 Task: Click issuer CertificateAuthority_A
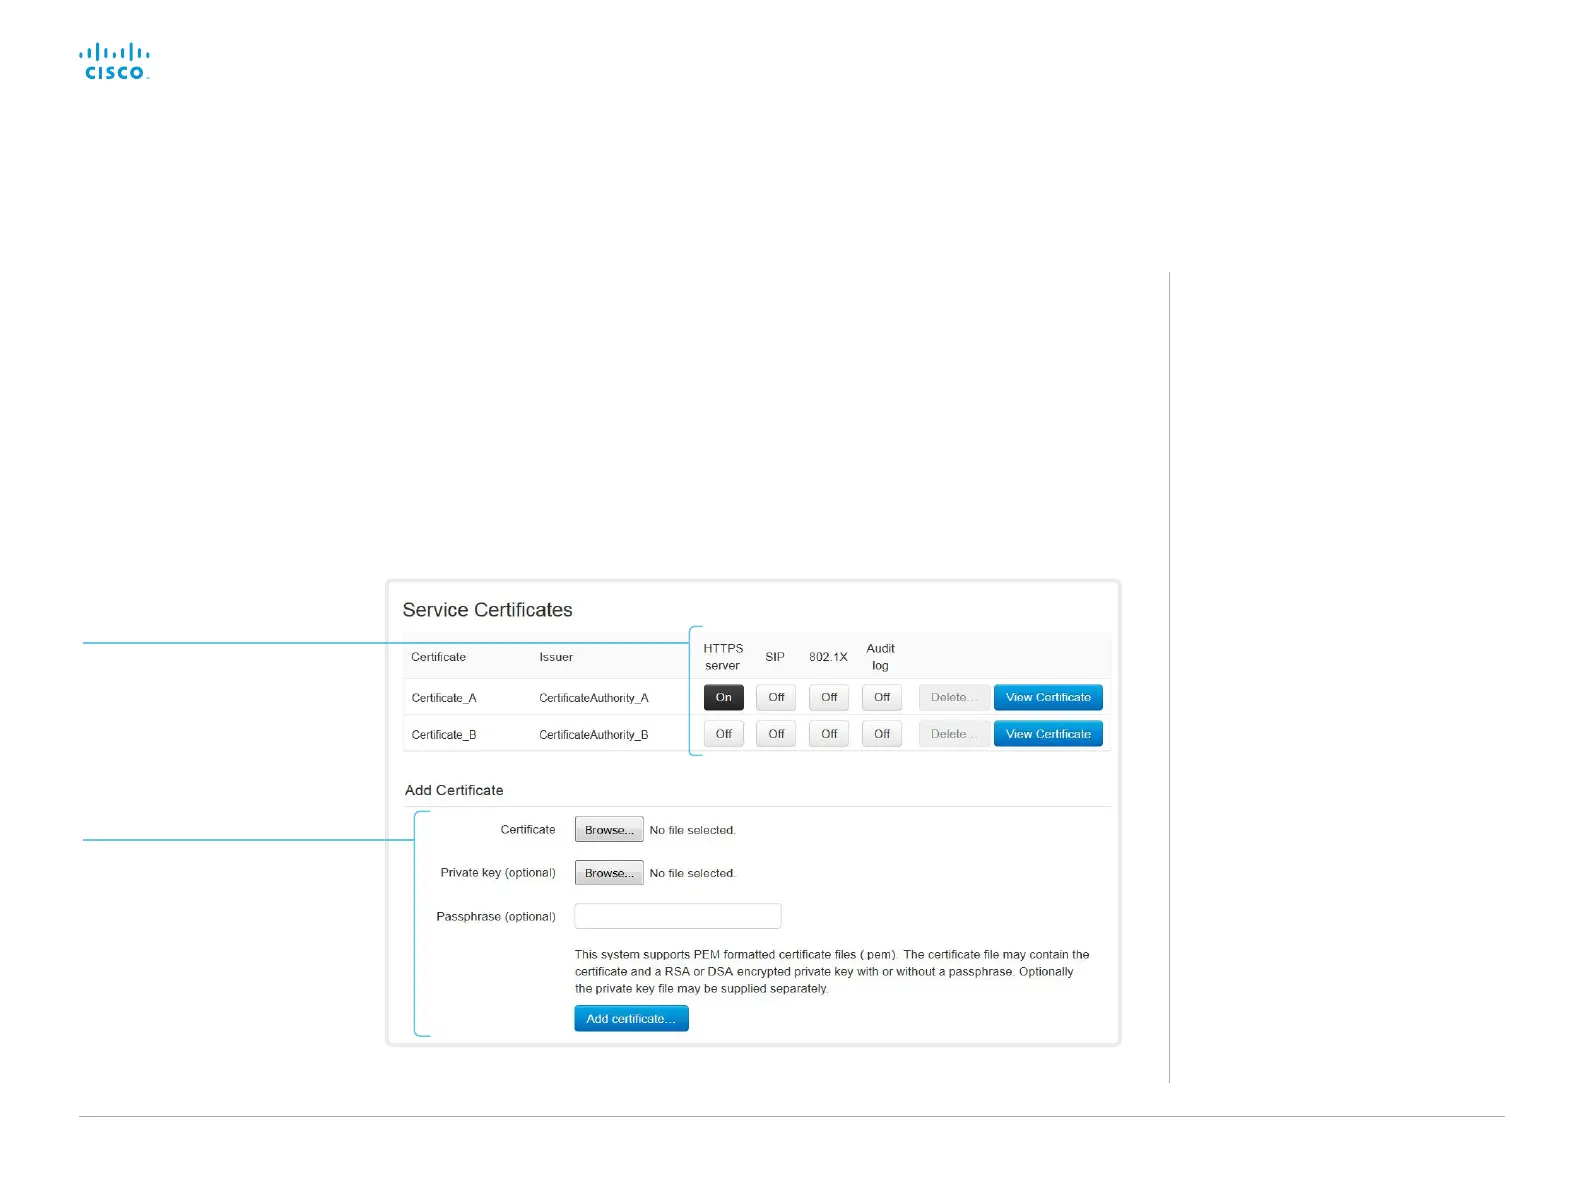pyautogui.click(x=594, y=698)
